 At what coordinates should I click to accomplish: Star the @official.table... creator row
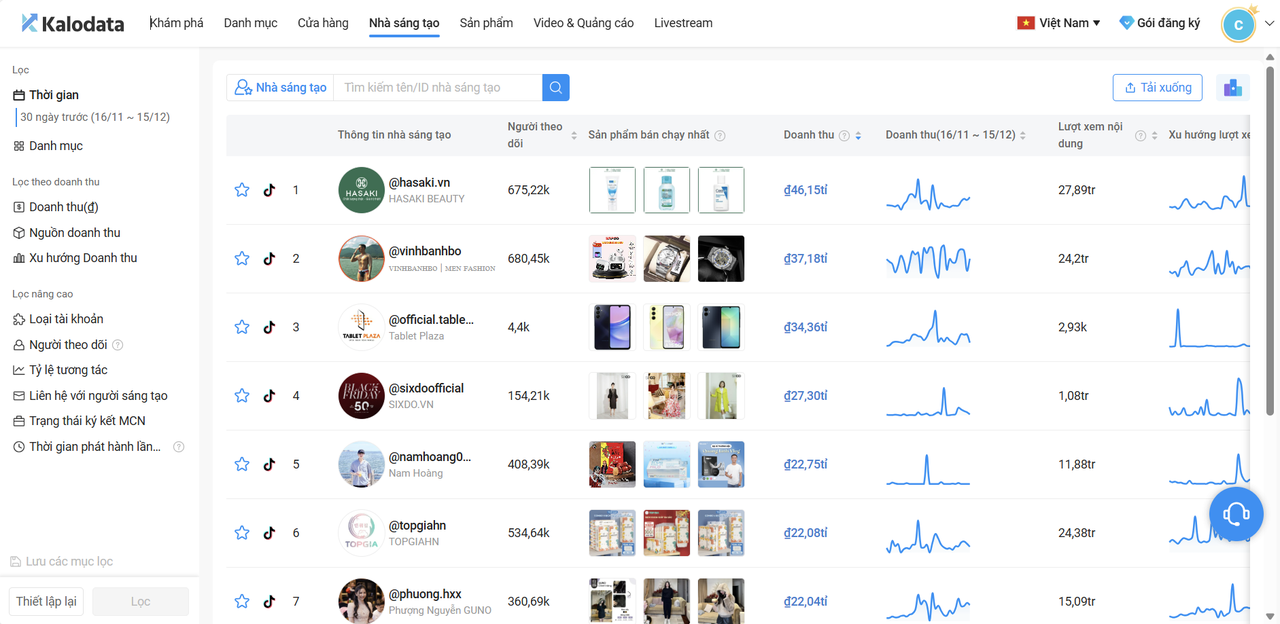[242, 327]
